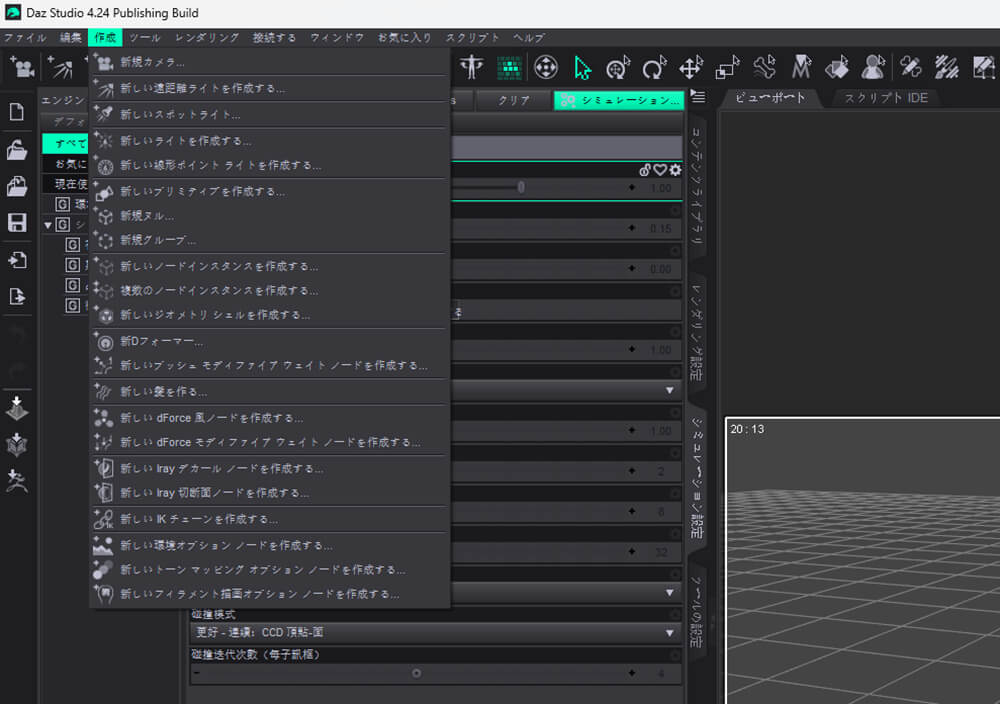
Task: Select the Rotate tool
Action: (654, 68)
